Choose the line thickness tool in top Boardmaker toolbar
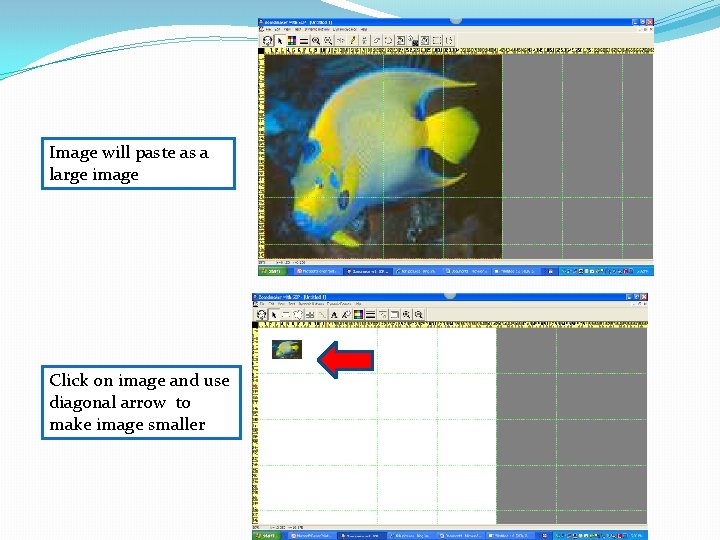This screenshot has width=720, height=540. click(304, 41)
